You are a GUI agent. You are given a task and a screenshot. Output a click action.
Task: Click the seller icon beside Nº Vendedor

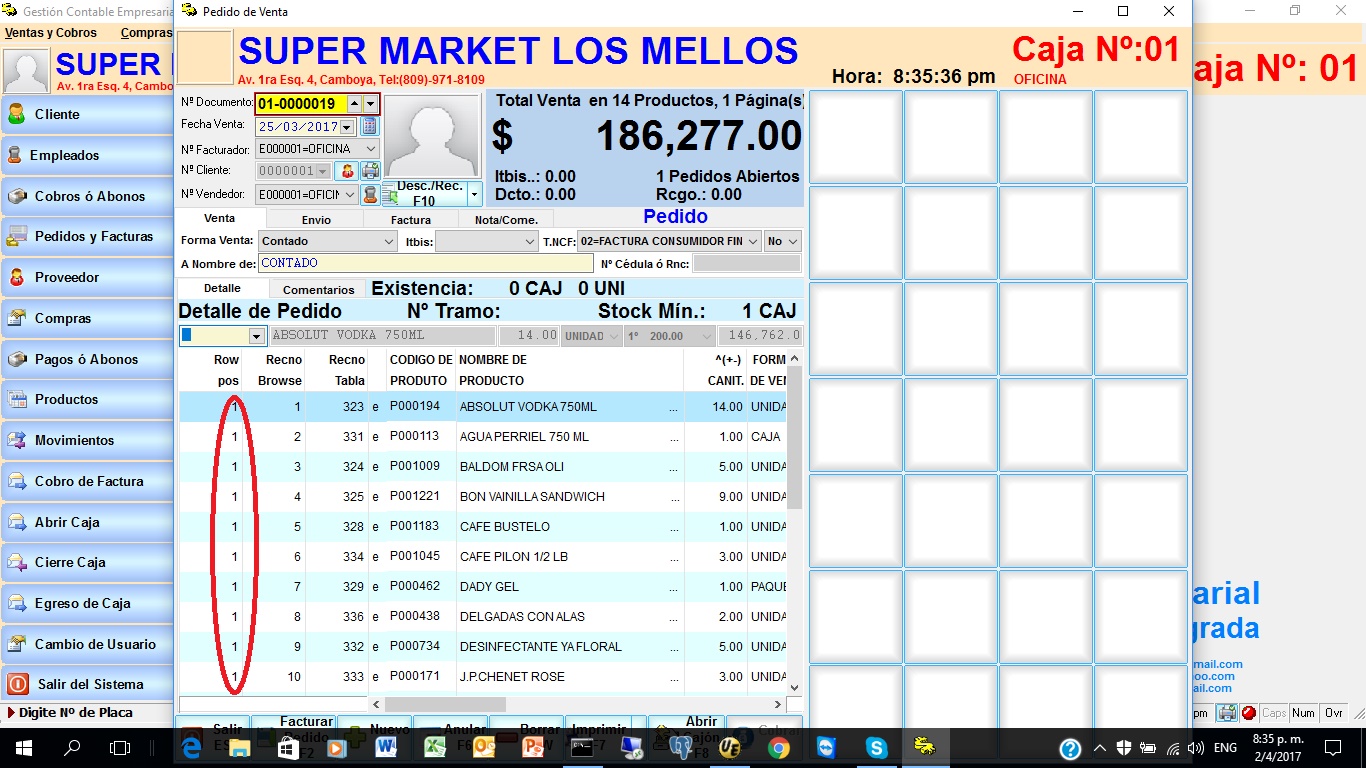(x=370, y=195)
